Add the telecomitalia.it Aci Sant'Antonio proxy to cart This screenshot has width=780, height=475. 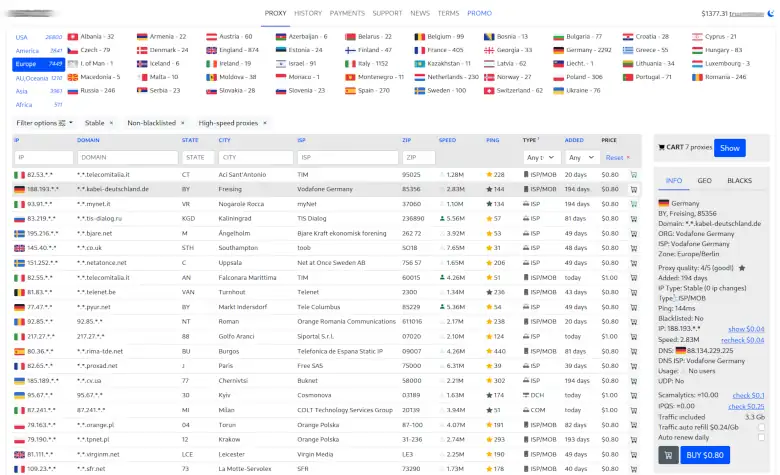tap(633, 174)
